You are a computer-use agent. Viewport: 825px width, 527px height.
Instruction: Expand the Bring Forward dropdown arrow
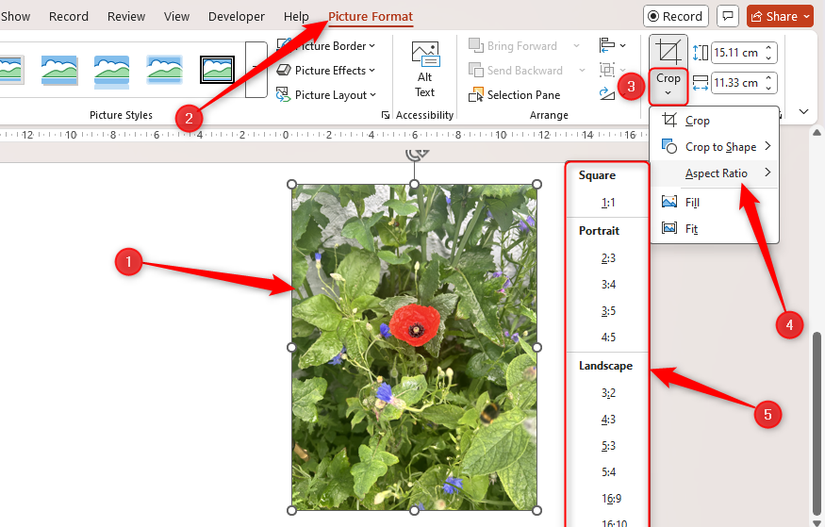576,46
